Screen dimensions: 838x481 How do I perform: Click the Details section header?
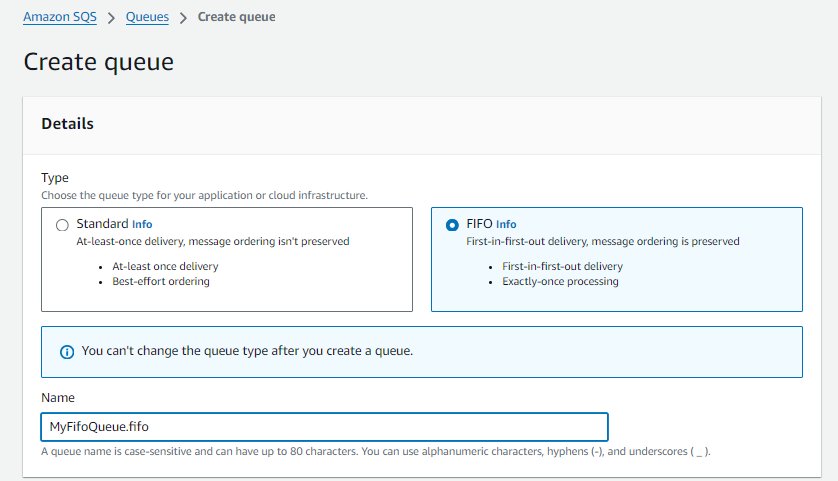coord(68,124)
